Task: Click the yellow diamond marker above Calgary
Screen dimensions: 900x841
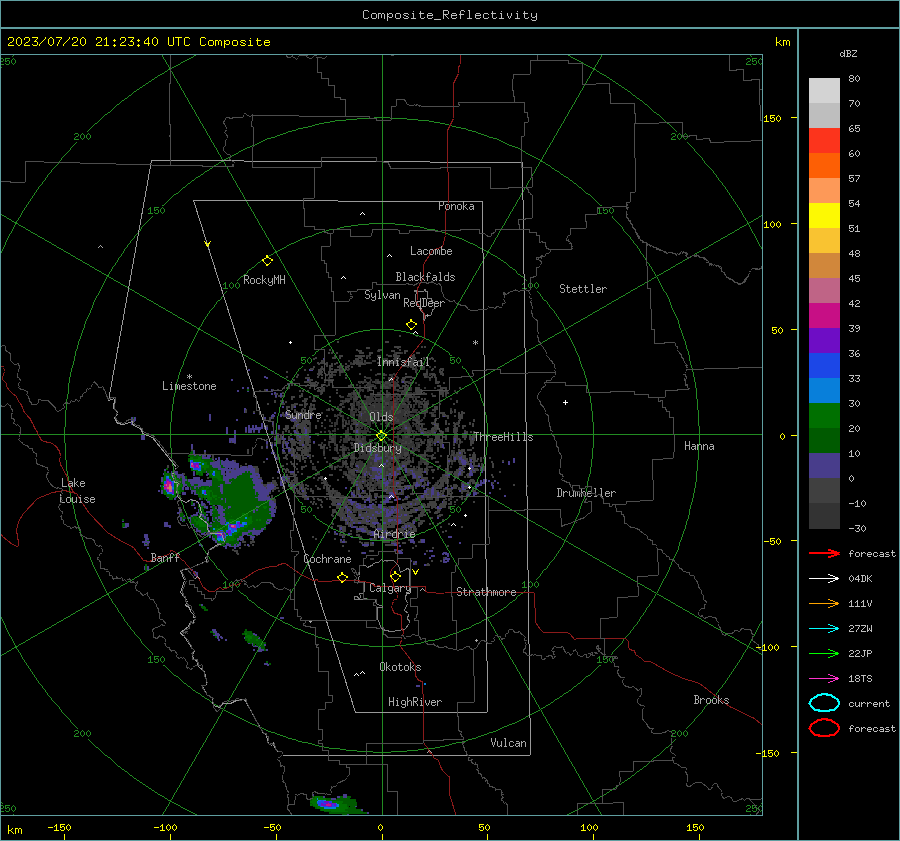Action: coord(395,576)
